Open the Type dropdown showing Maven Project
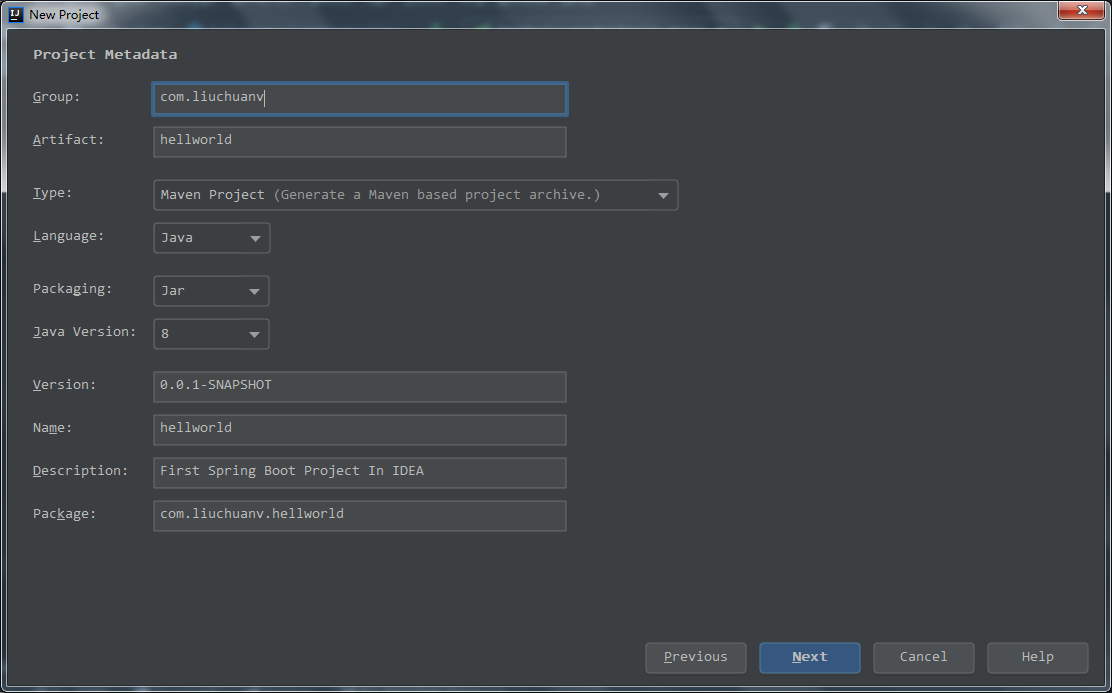This screenshot has width=1112, height=693. pyautogui.click(x=415, y=195)
